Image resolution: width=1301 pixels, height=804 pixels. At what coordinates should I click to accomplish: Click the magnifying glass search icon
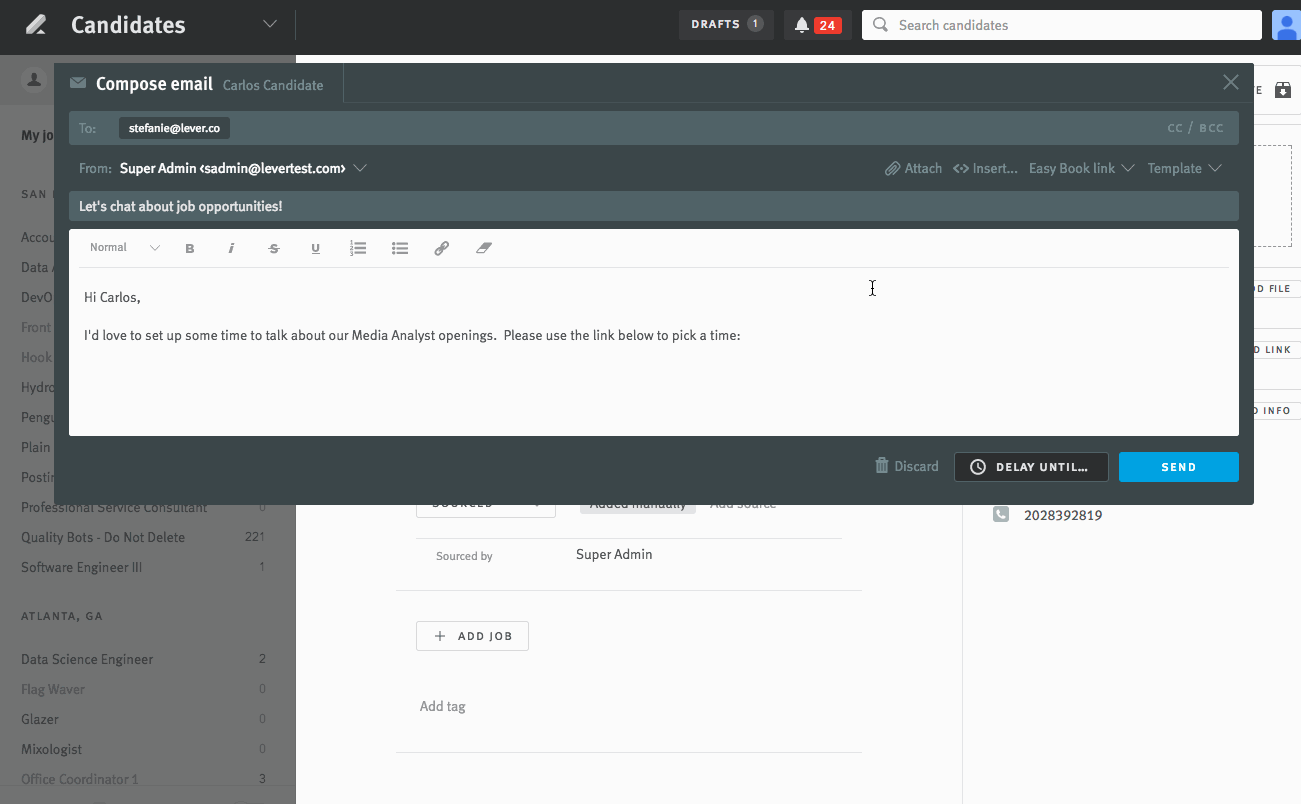pos(881,25)
